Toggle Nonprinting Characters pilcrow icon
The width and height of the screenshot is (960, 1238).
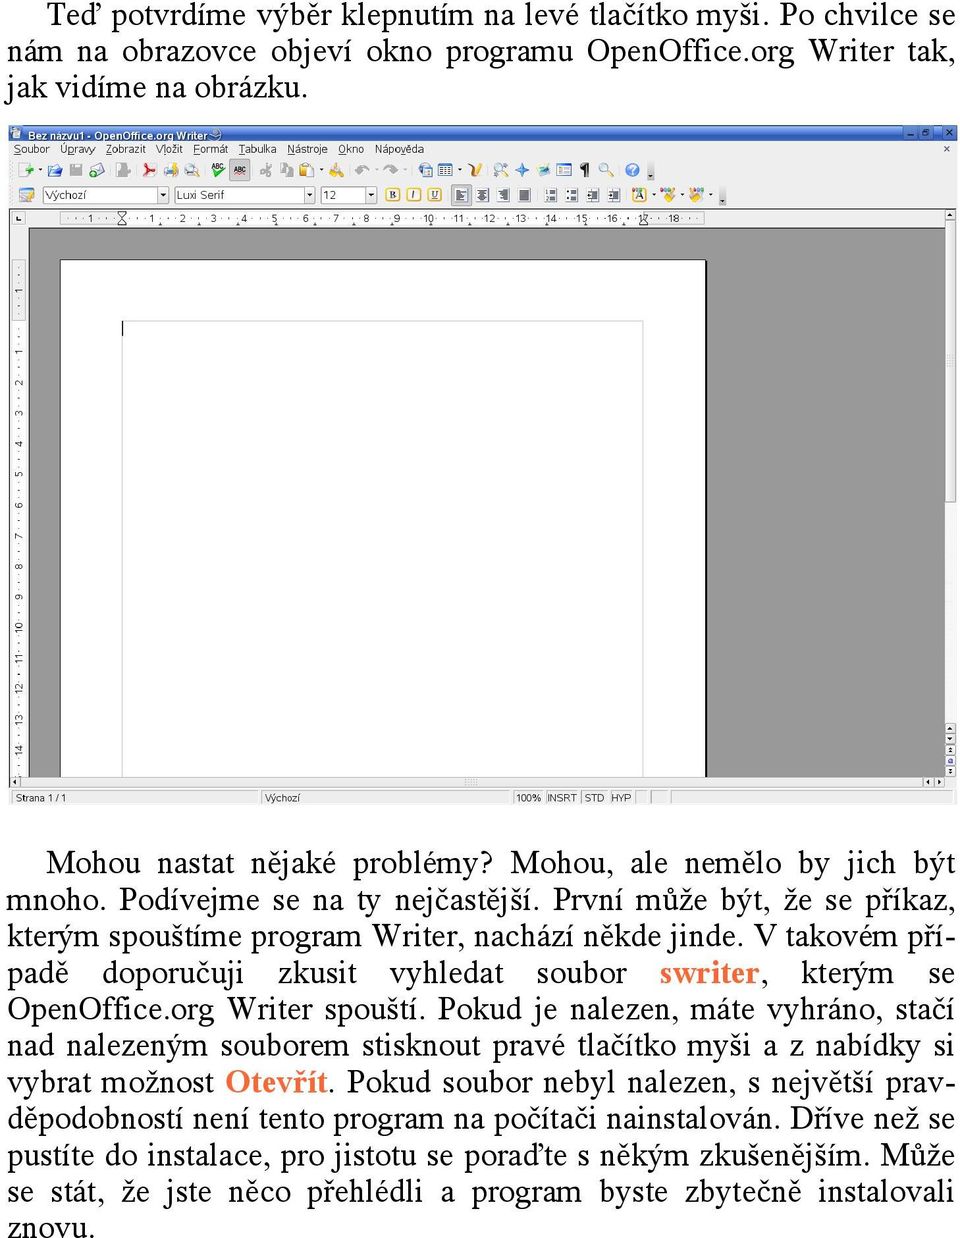(x=585, y=170)
